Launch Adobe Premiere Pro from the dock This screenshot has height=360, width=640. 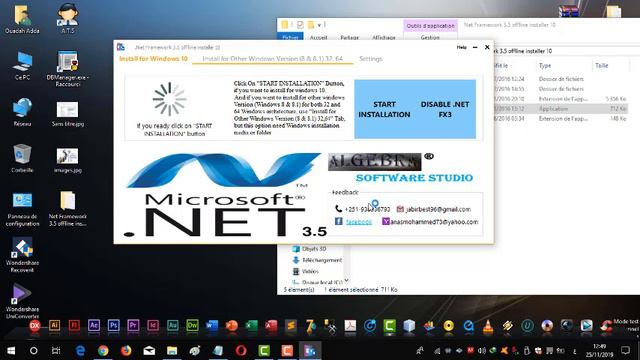pos(133,325)
